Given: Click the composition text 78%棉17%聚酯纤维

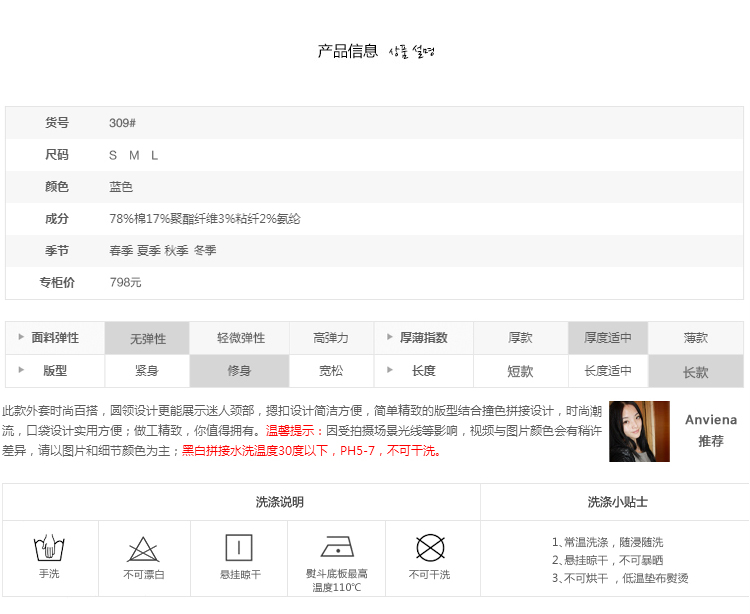Looking at the screenshot, I should pyautogui.click(x=164, y=219).
